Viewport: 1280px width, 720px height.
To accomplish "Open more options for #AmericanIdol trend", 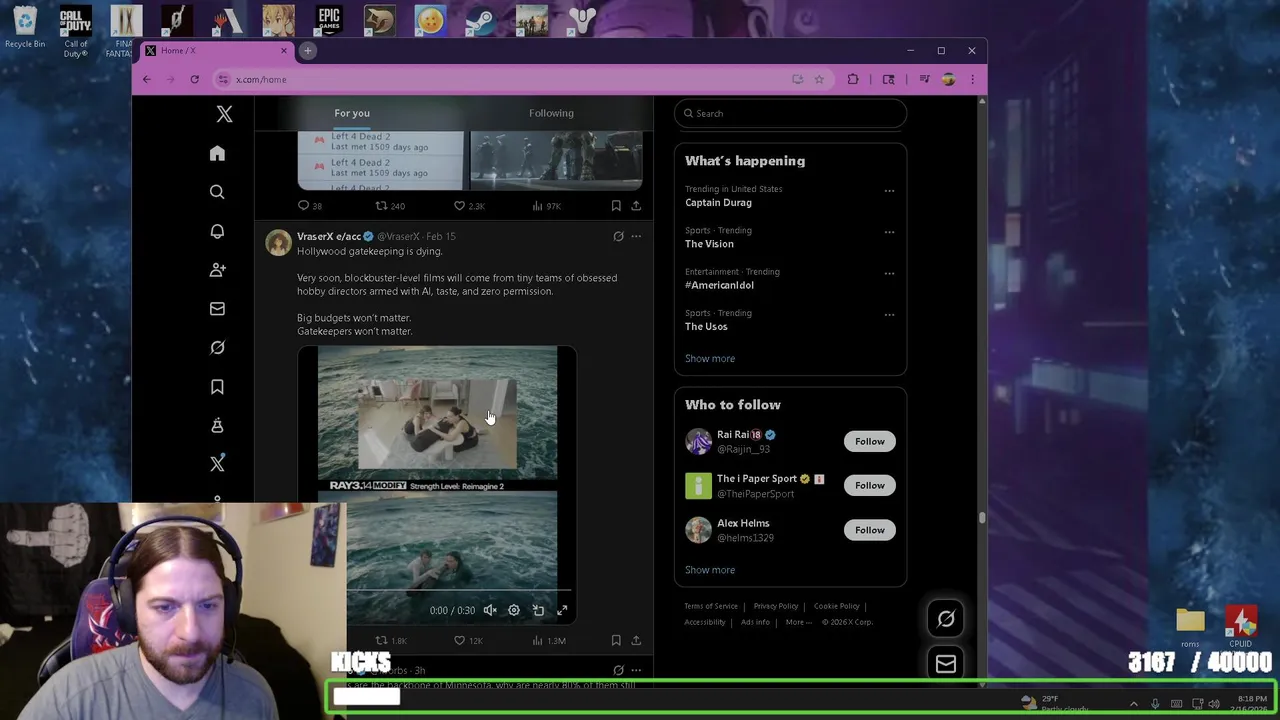I will tap(889, 273).
